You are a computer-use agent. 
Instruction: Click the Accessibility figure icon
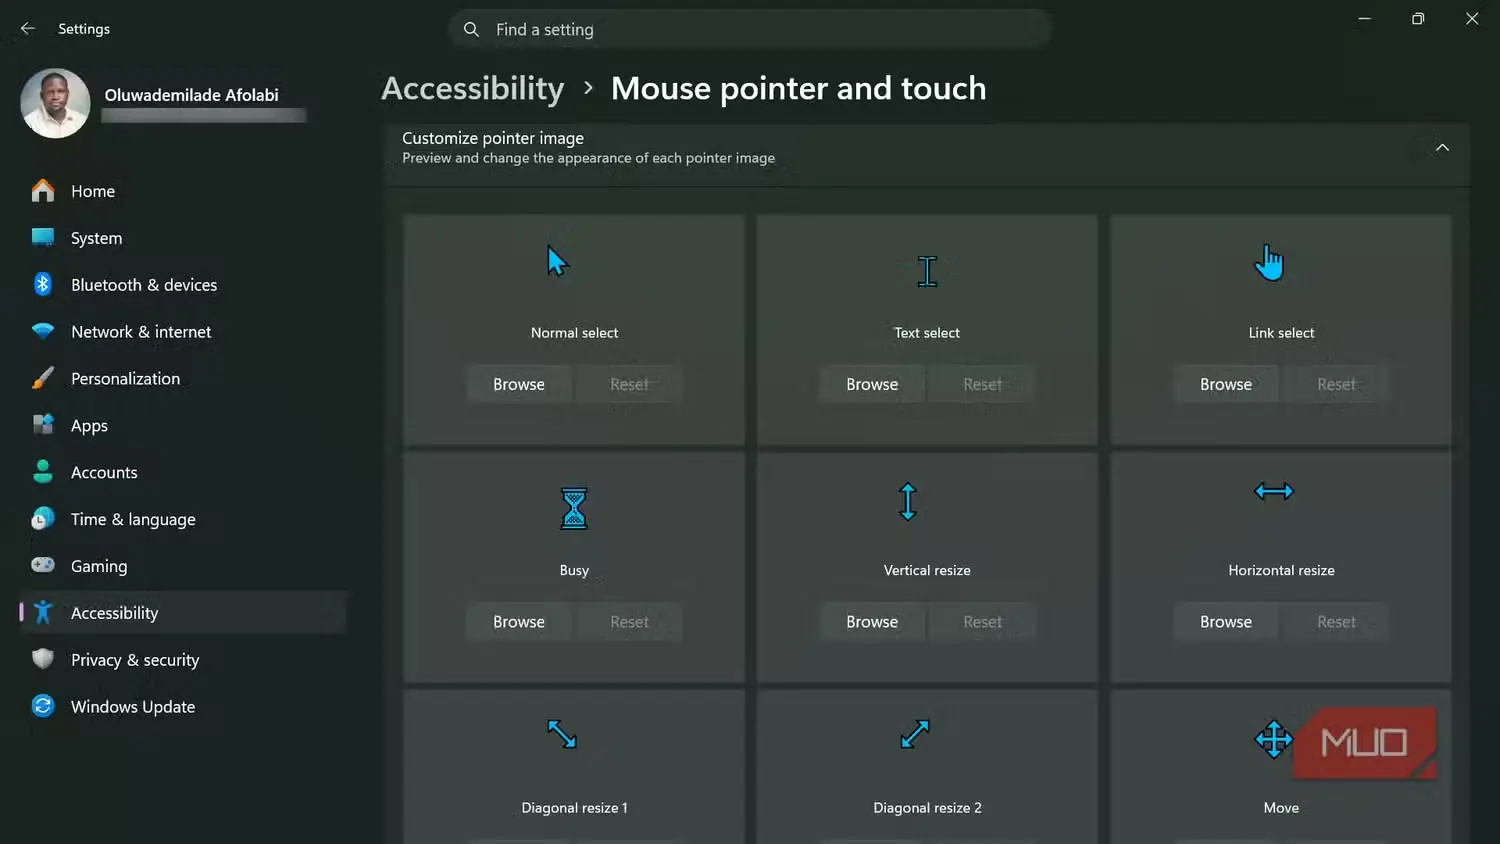(x=43, y=612)
